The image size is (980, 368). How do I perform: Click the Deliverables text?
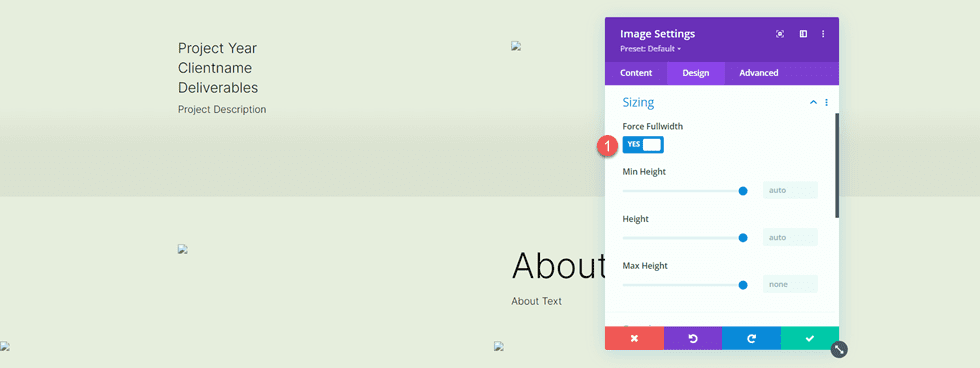[x=218, y=87]
